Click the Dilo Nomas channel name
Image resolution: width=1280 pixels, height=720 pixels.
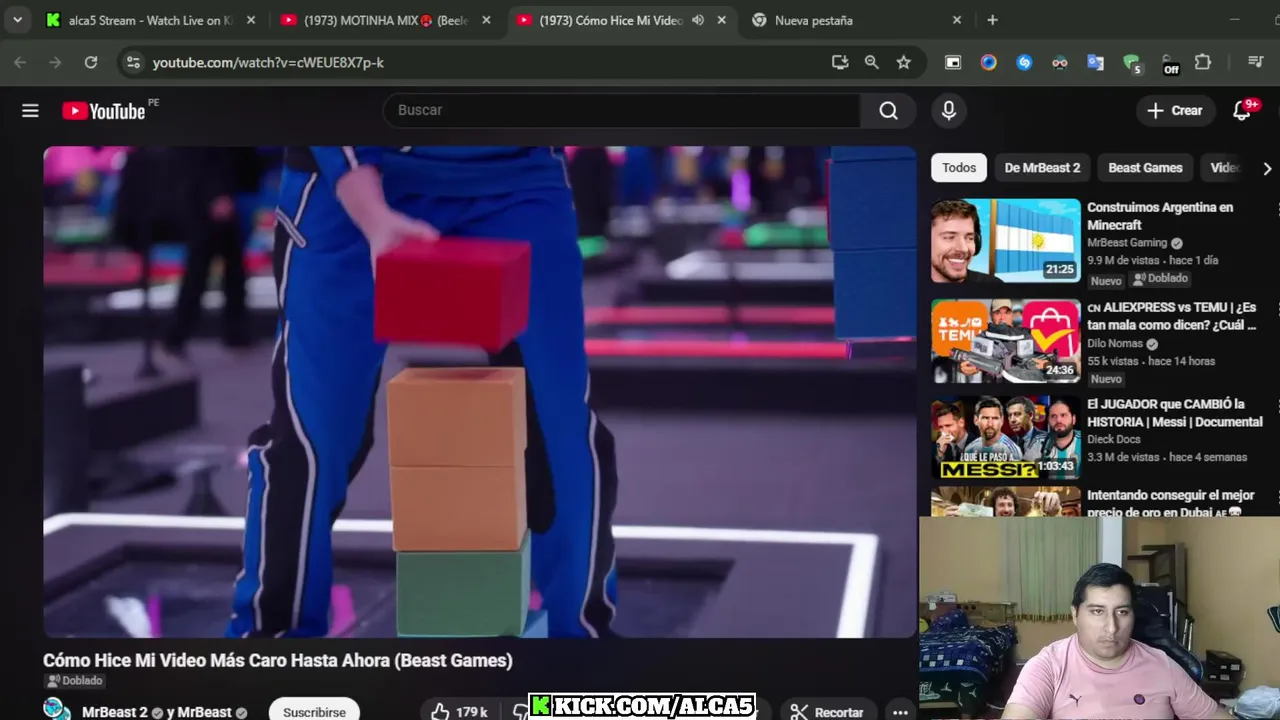[1115, 343]
